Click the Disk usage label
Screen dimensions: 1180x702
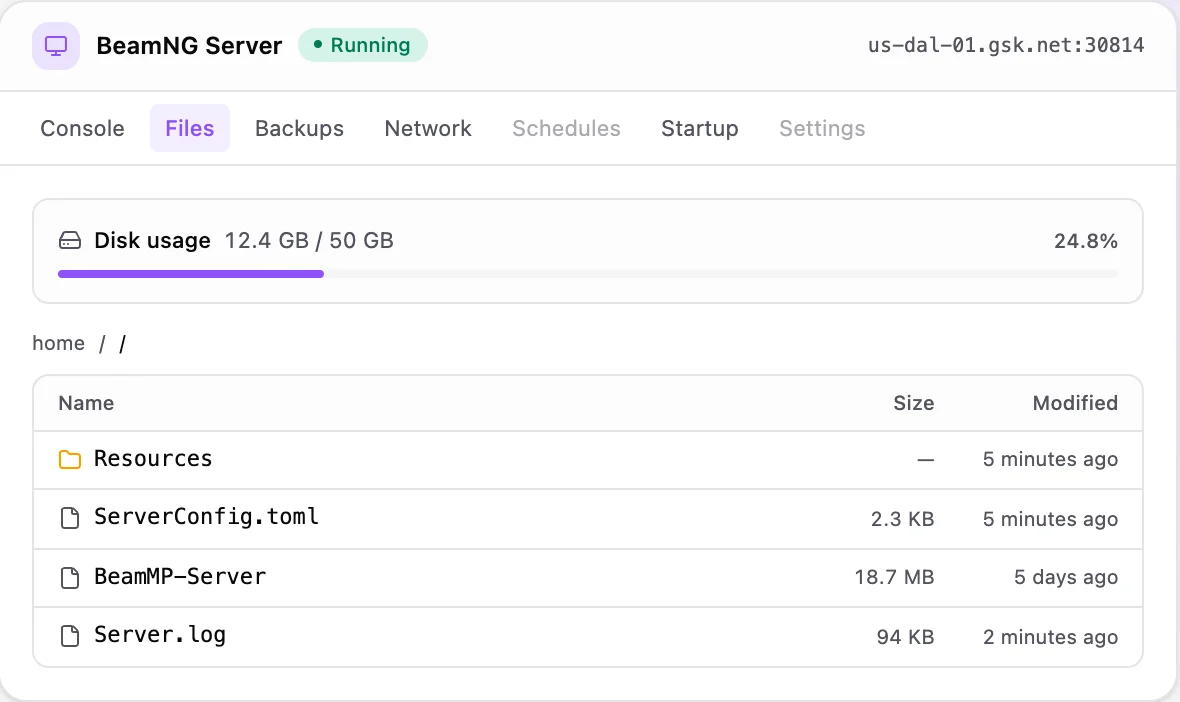pyautogui.click(x=153, y=241)
